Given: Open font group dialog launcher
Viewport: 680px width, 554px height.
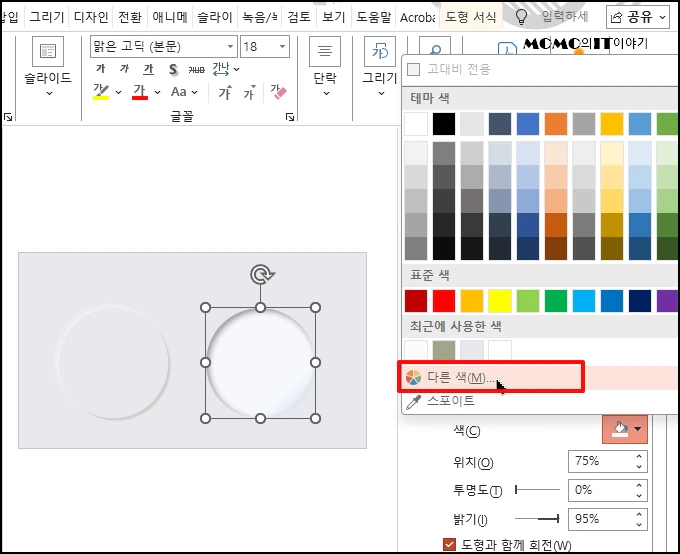Looking at the screenshot, I should click(290, 117).
